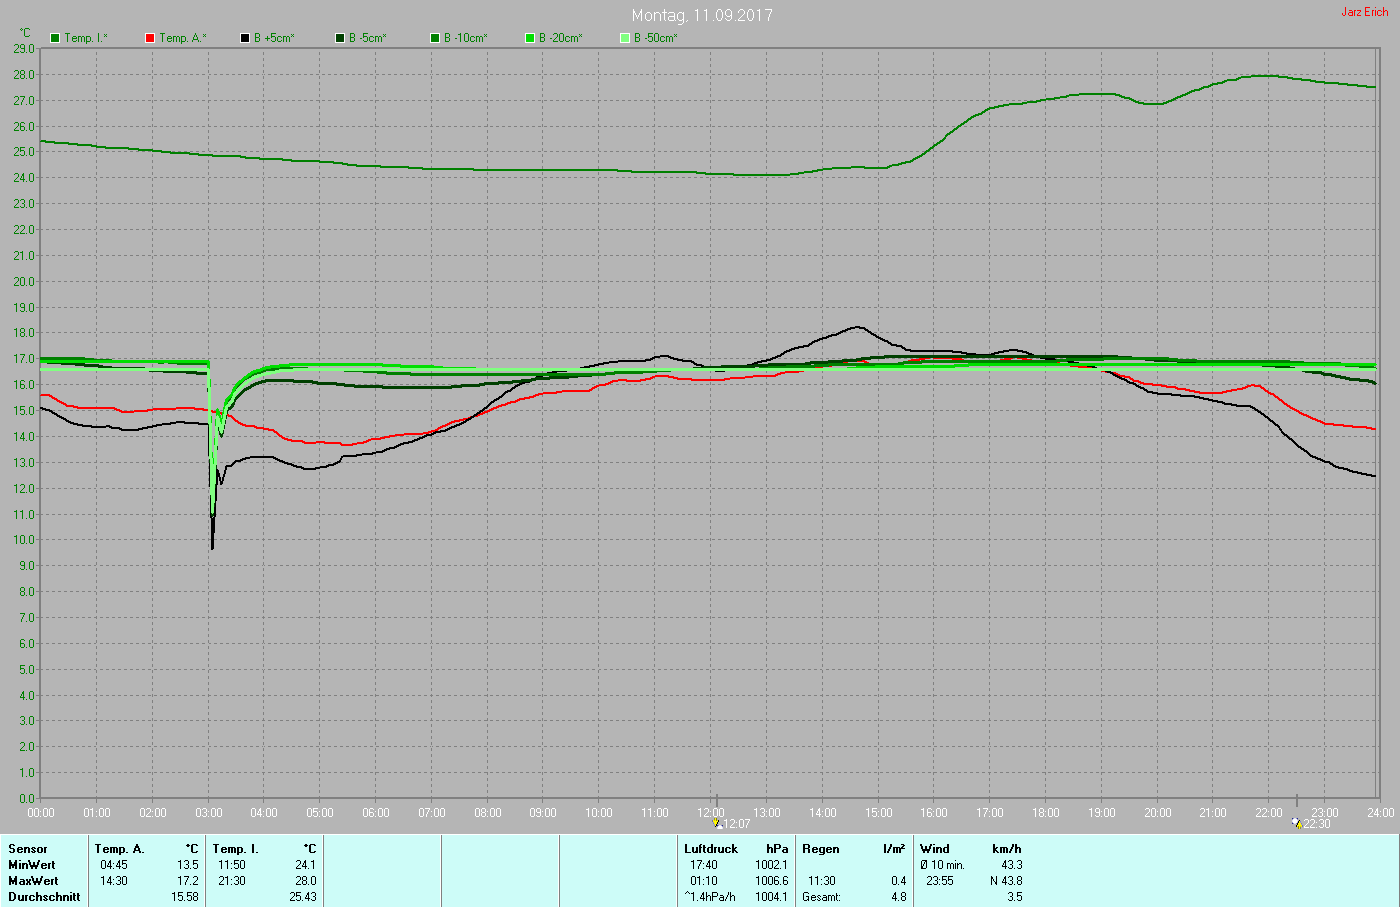Click the 'Temp. A.' column header in table
This screenshot has height=907, width=1400.
[119, 849]
